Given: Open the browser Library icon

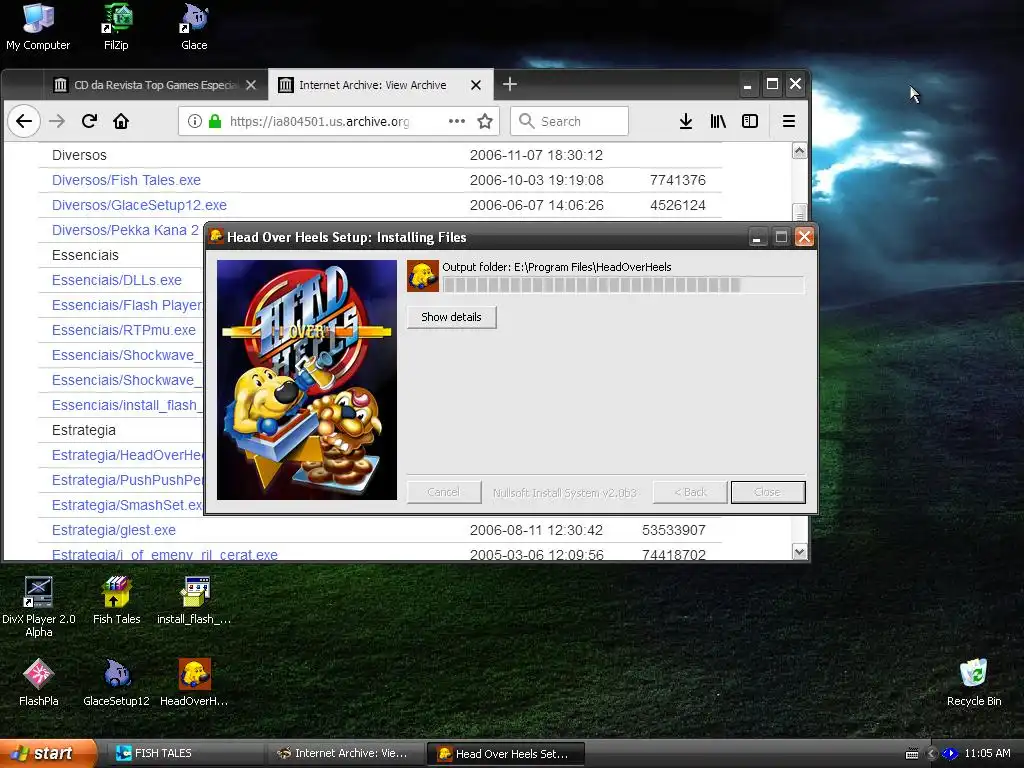Looking at the screenshot, I should [x=718, y=121].
